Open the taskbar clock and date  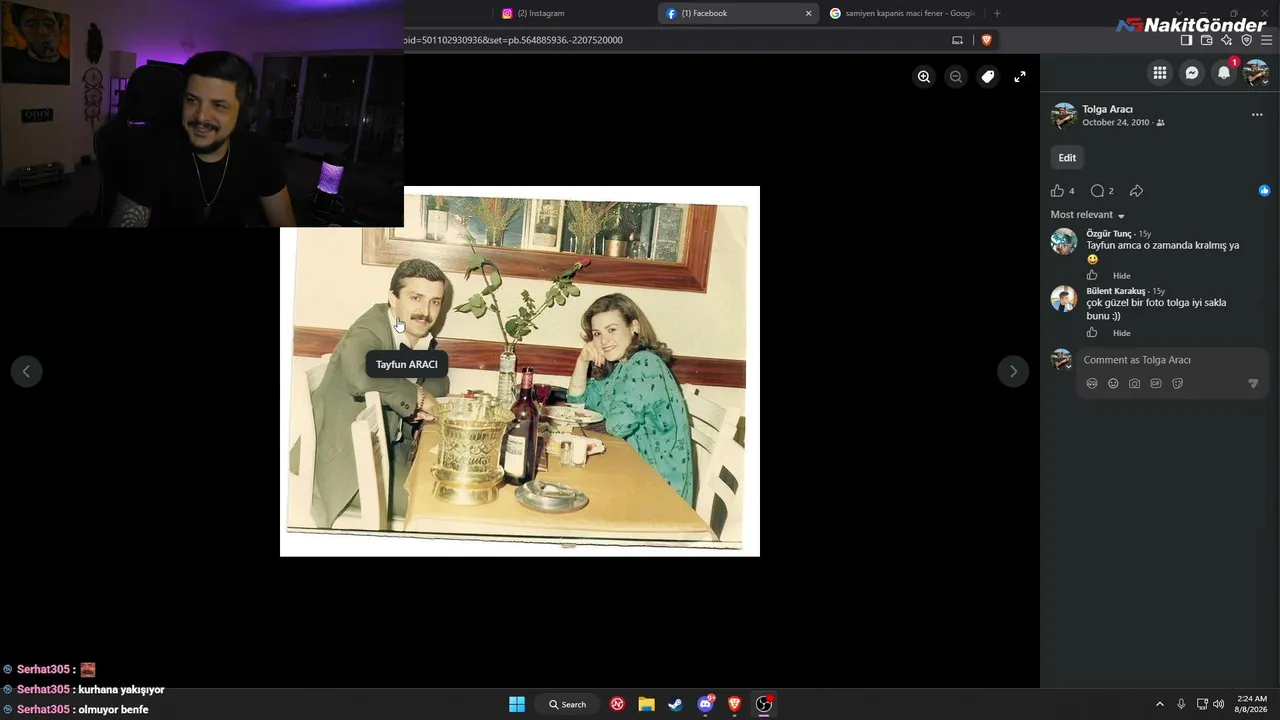click(x=1252, y=704)
